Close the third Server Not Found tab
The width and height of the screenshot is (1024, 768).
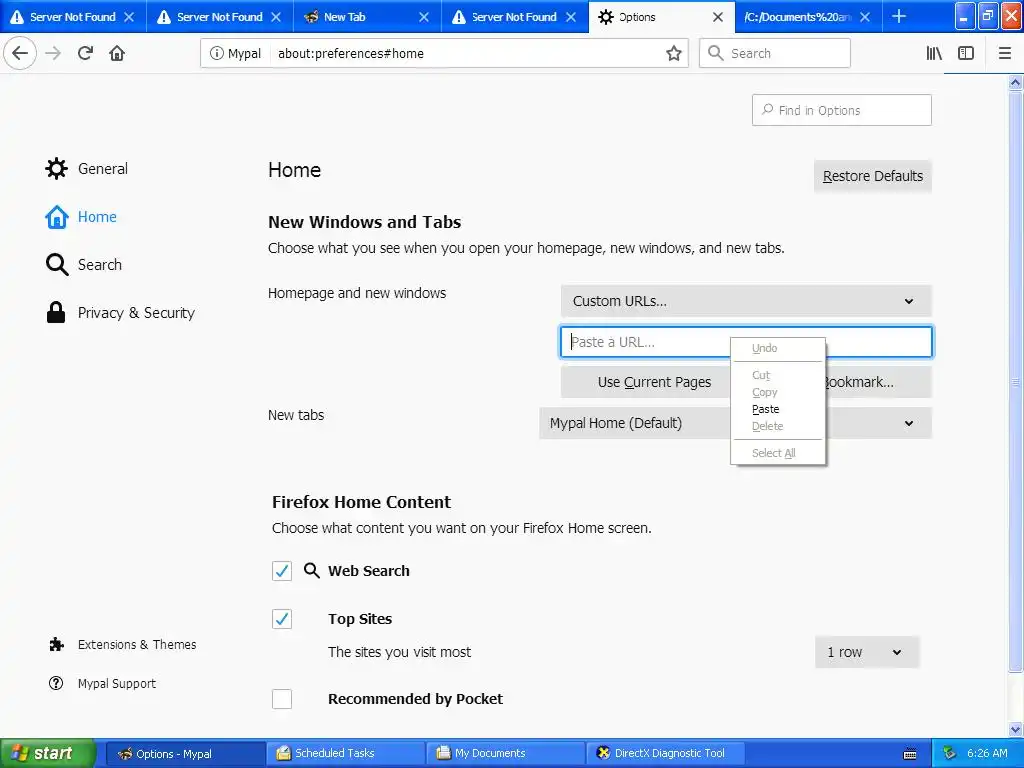(571, 17)
